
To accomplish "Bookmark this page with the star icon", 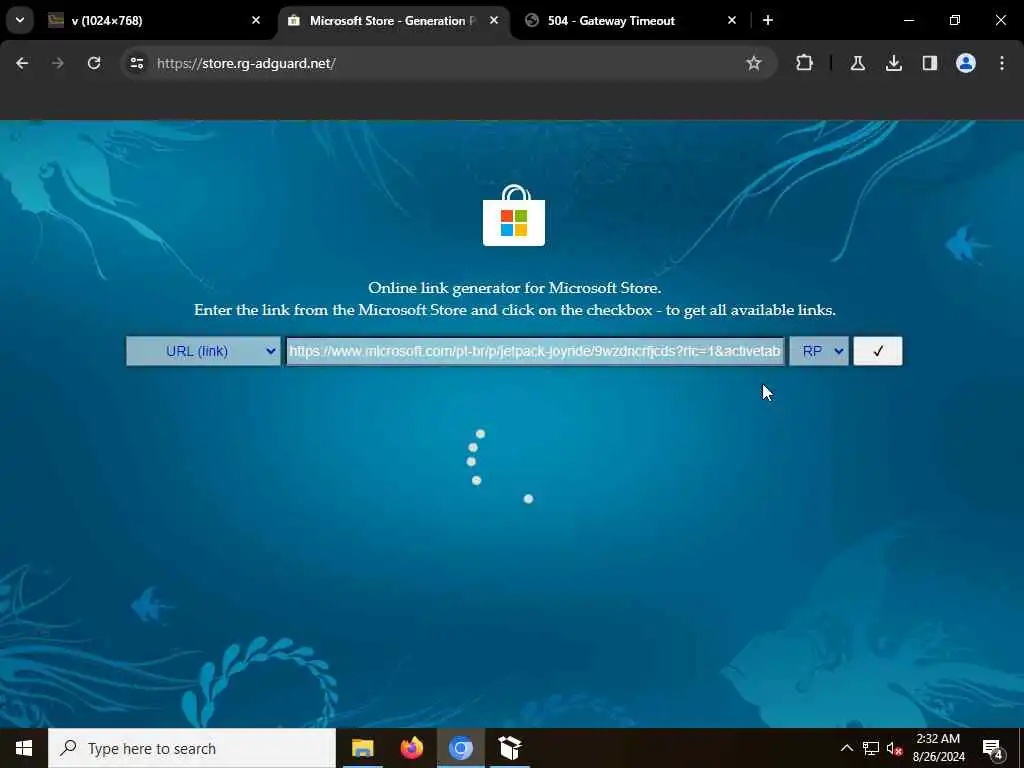I will 754,63.
